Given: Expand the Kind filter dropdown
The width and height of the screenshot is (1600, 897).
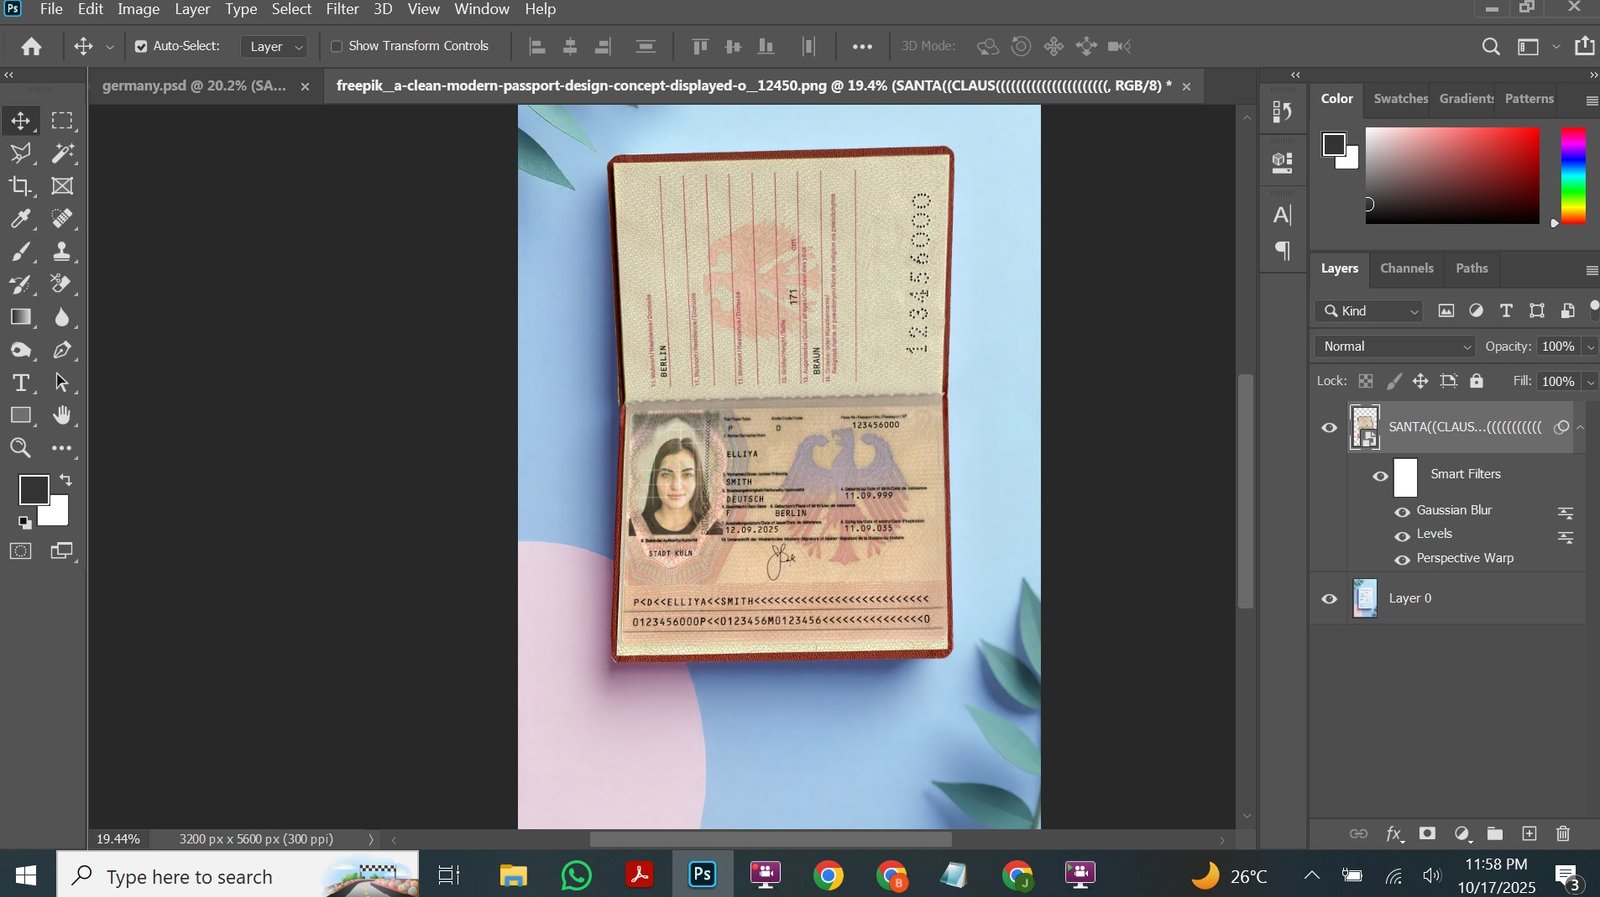Looking at the screenshot, I should [x=1369, y=311].
